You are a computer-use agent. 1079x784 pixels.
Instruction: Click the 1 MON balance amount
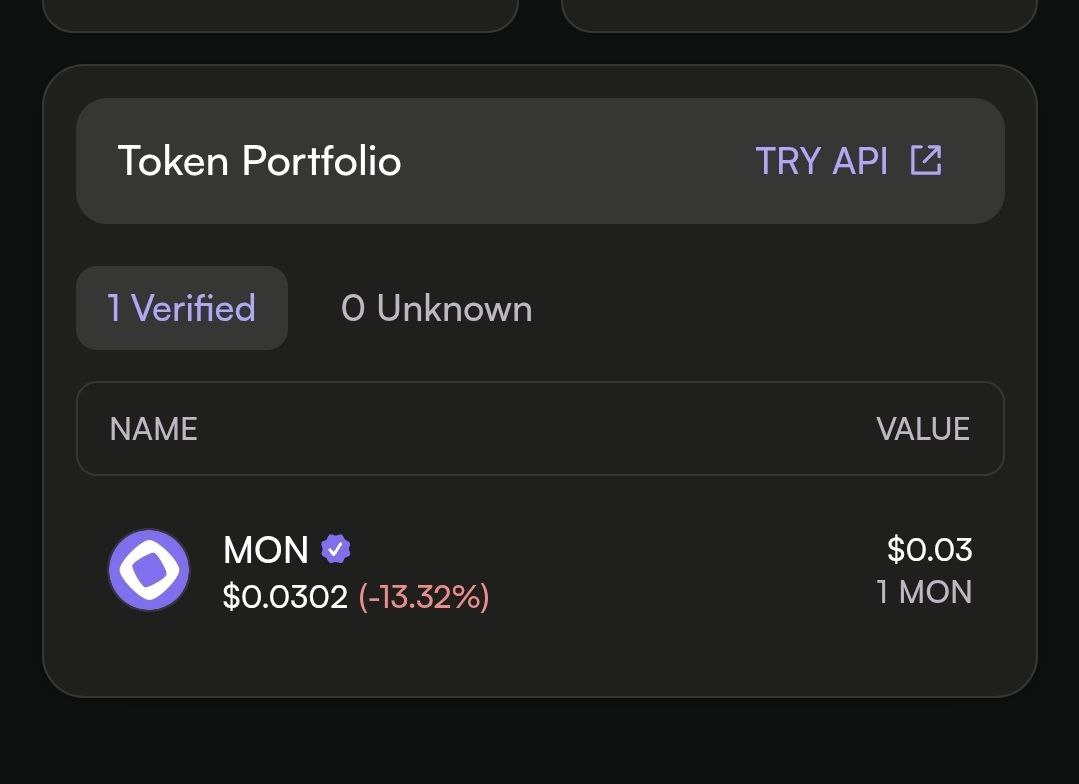click(x=924, y=592)
